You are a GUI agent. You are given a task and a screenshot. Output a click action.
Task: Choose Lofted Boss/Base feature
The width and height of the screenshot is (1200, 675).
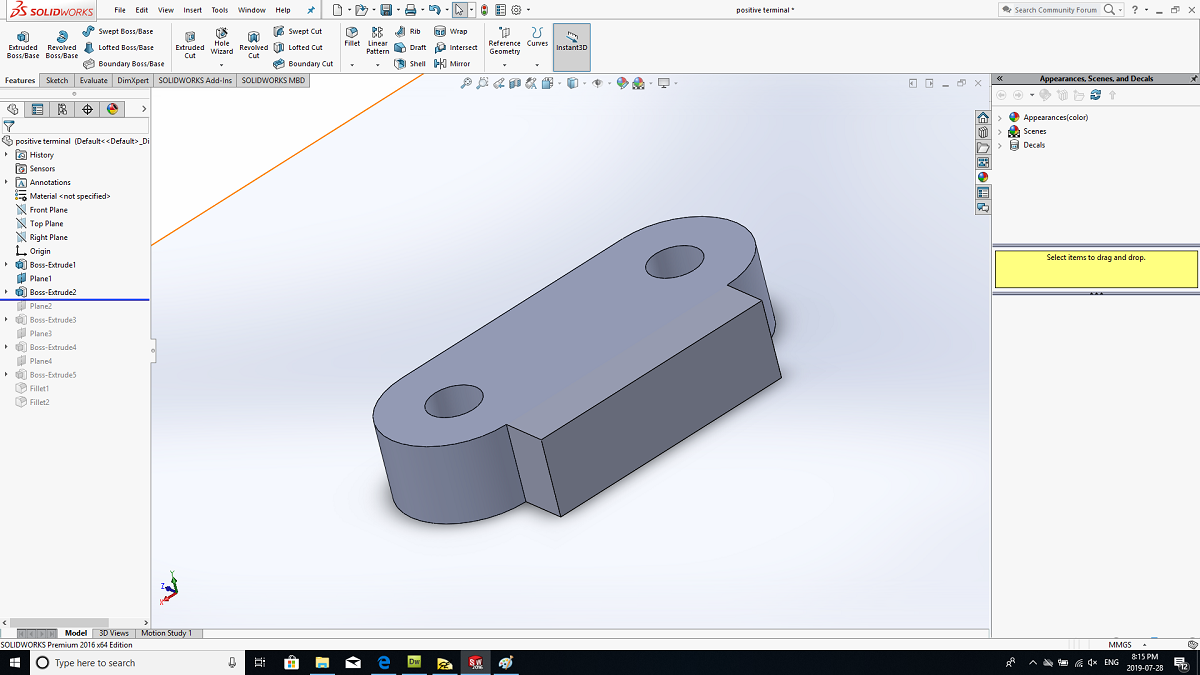pyautogui.click(x=118, y=47)
